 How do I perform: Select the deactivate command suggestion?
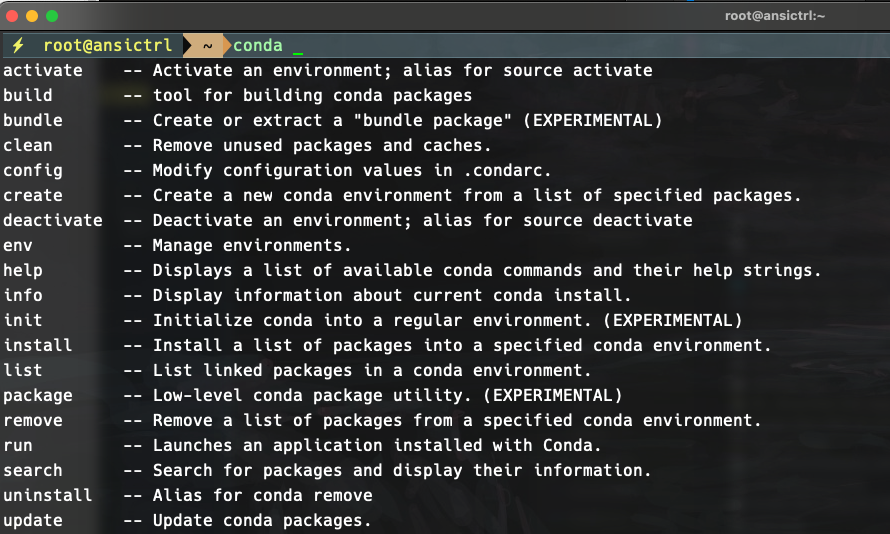(53, 220)
